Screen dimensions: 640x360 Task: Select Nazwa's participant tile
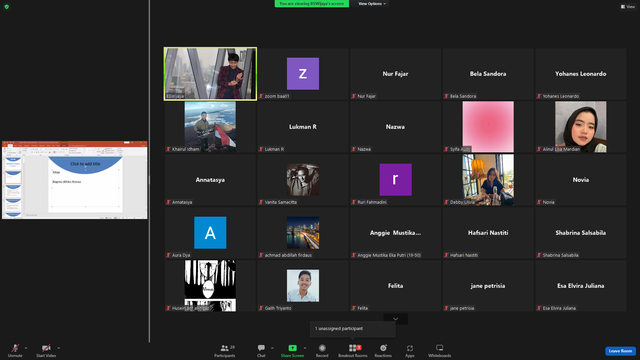coord(396,127)
